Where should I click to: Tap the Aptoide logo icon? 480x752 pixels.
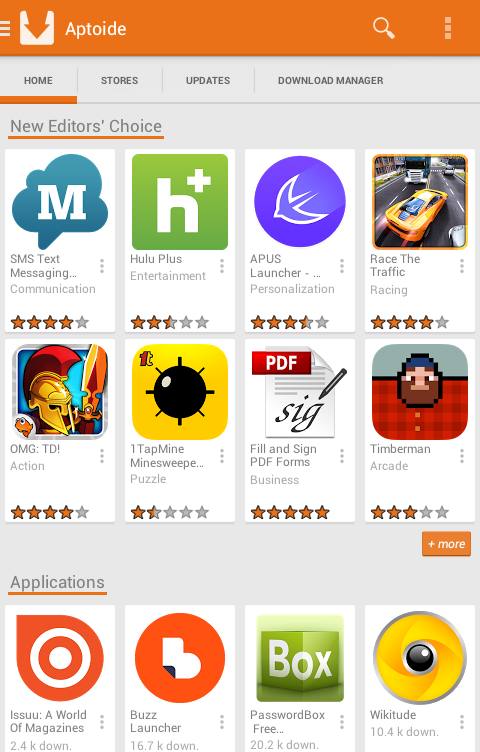(37, 28)
